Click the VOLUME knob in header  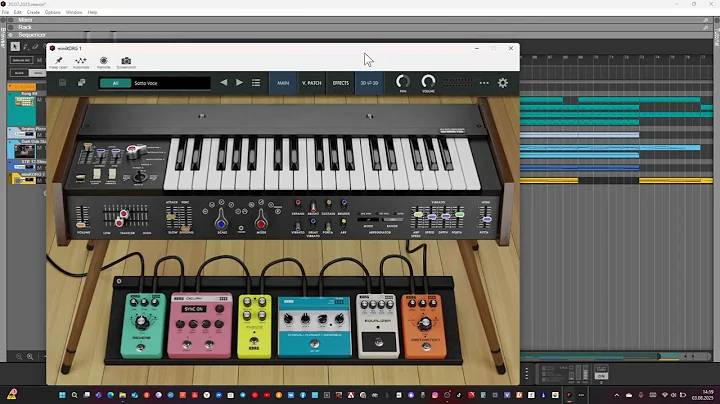428,82
